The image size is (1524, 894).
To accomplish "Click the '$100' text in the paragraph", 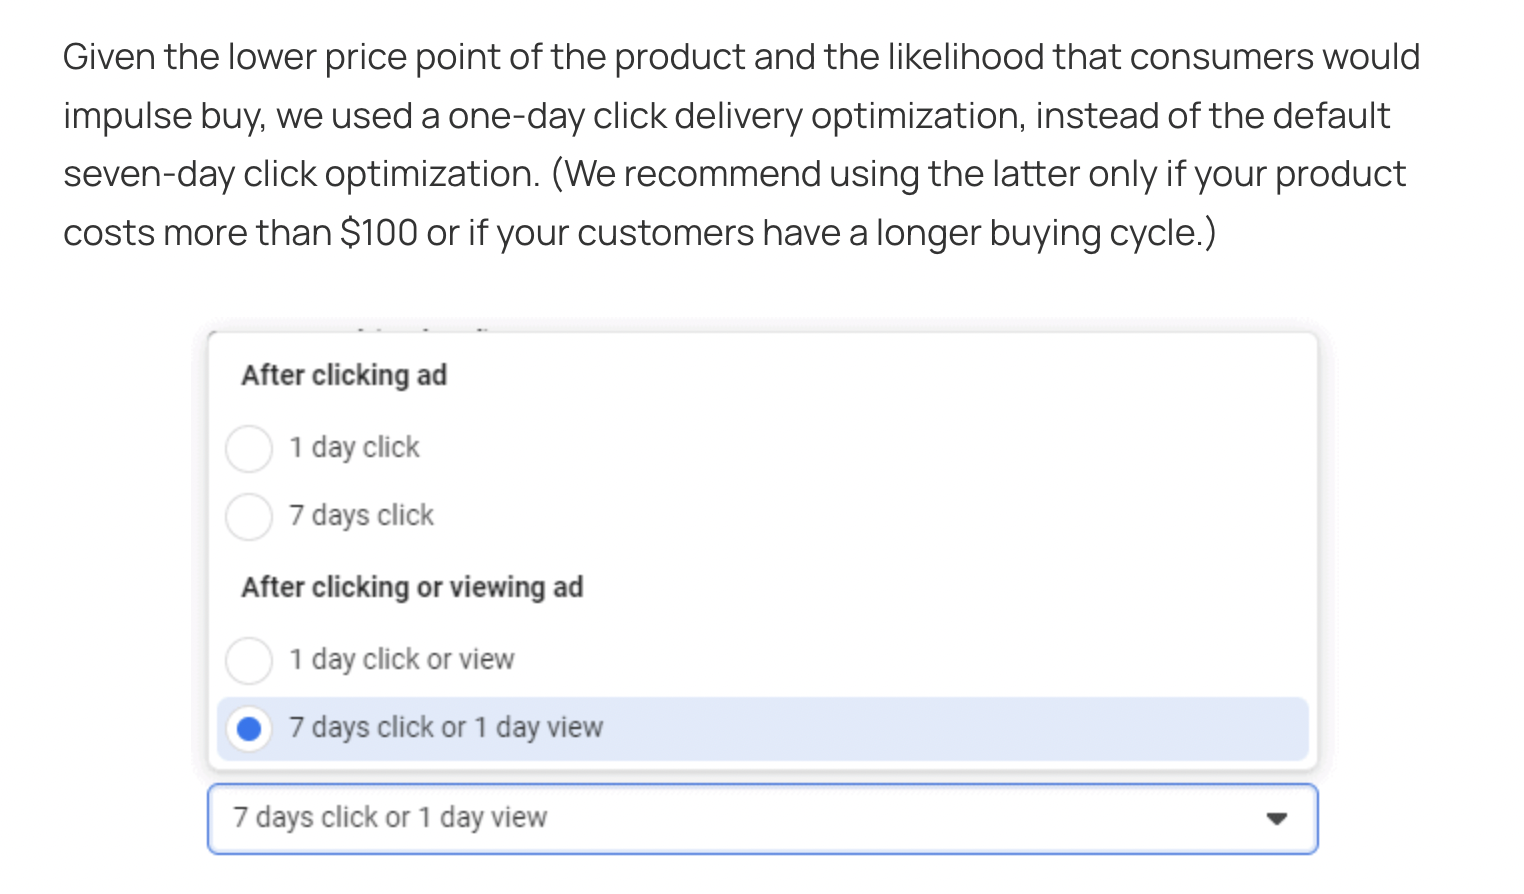I will point(379,233).
